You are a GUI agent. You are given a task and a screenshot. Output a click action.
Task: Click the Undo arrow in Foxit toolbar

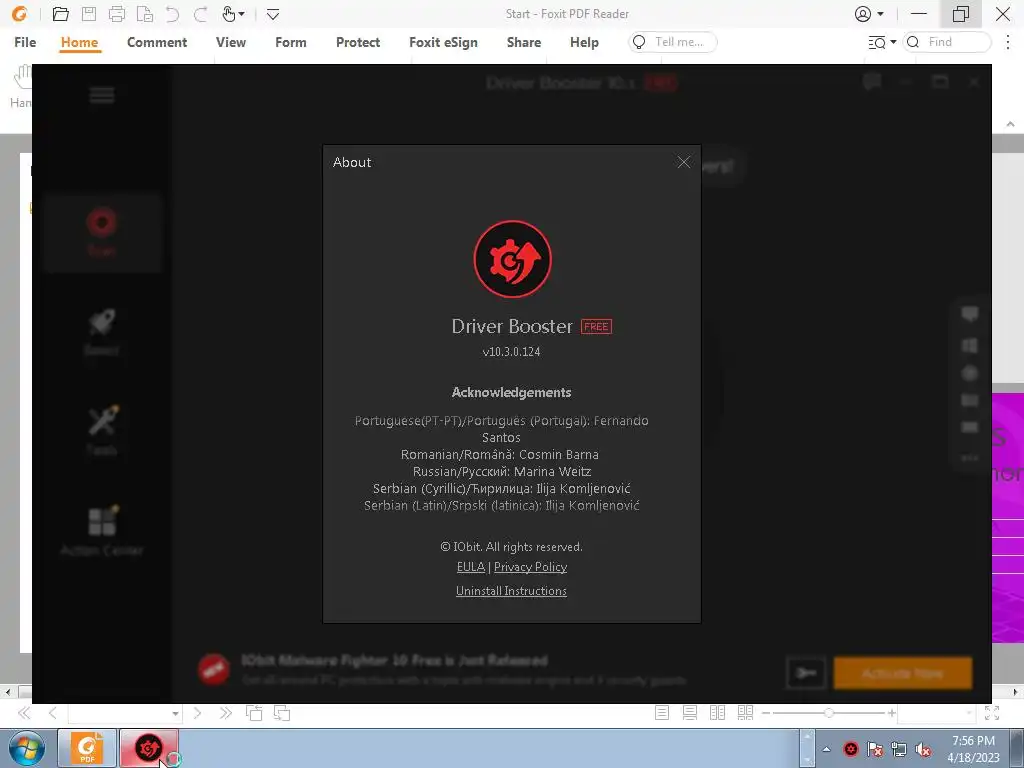(172, 14)
